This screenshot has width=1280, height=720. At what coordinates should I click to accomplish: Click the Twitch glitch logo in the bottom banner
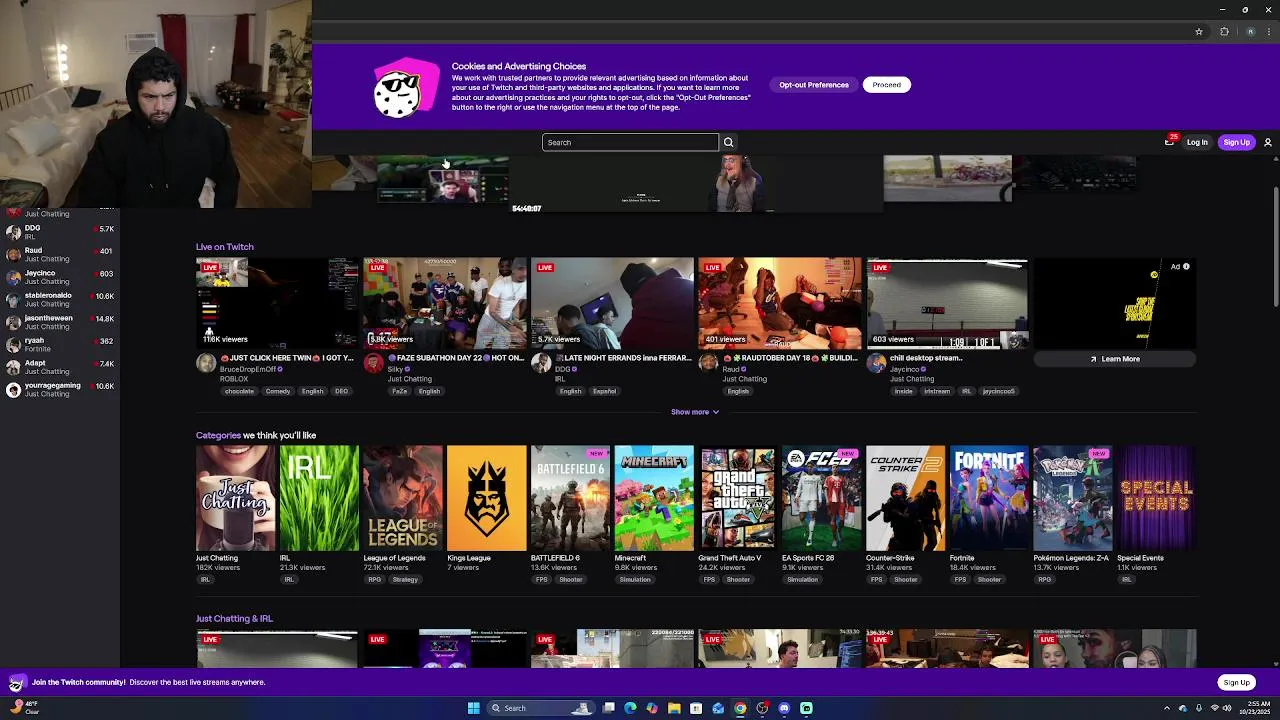point(16,683)
